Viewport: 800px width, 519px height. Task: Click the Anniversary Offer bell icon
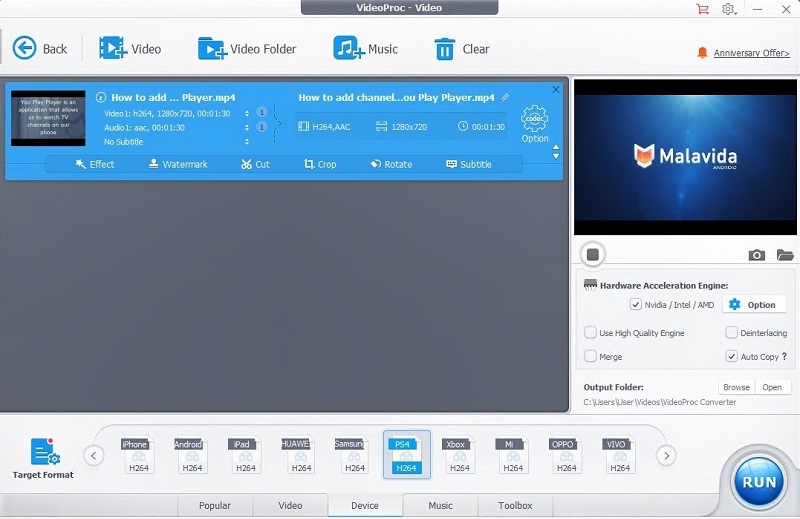pyautogui.click(x=702, y=53)
